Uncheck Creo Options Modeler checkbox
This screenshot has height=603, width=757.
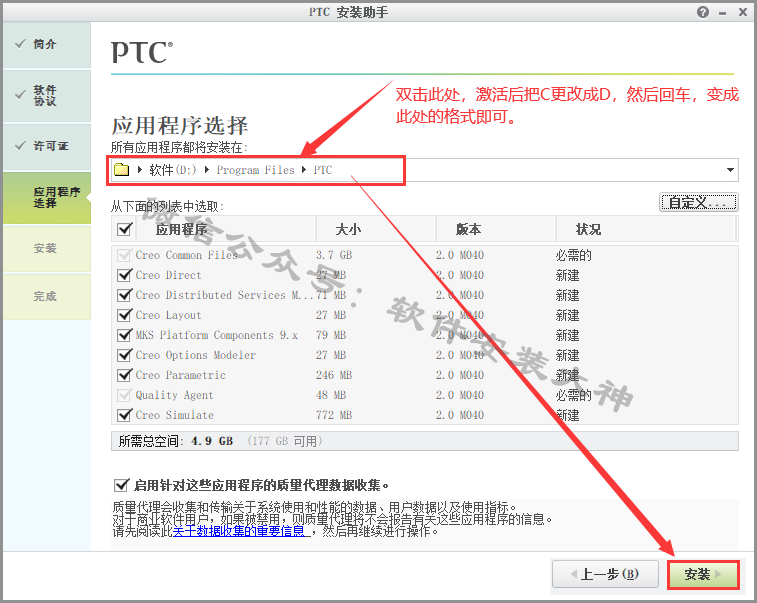pyautogui.click(x=125, y=355)
